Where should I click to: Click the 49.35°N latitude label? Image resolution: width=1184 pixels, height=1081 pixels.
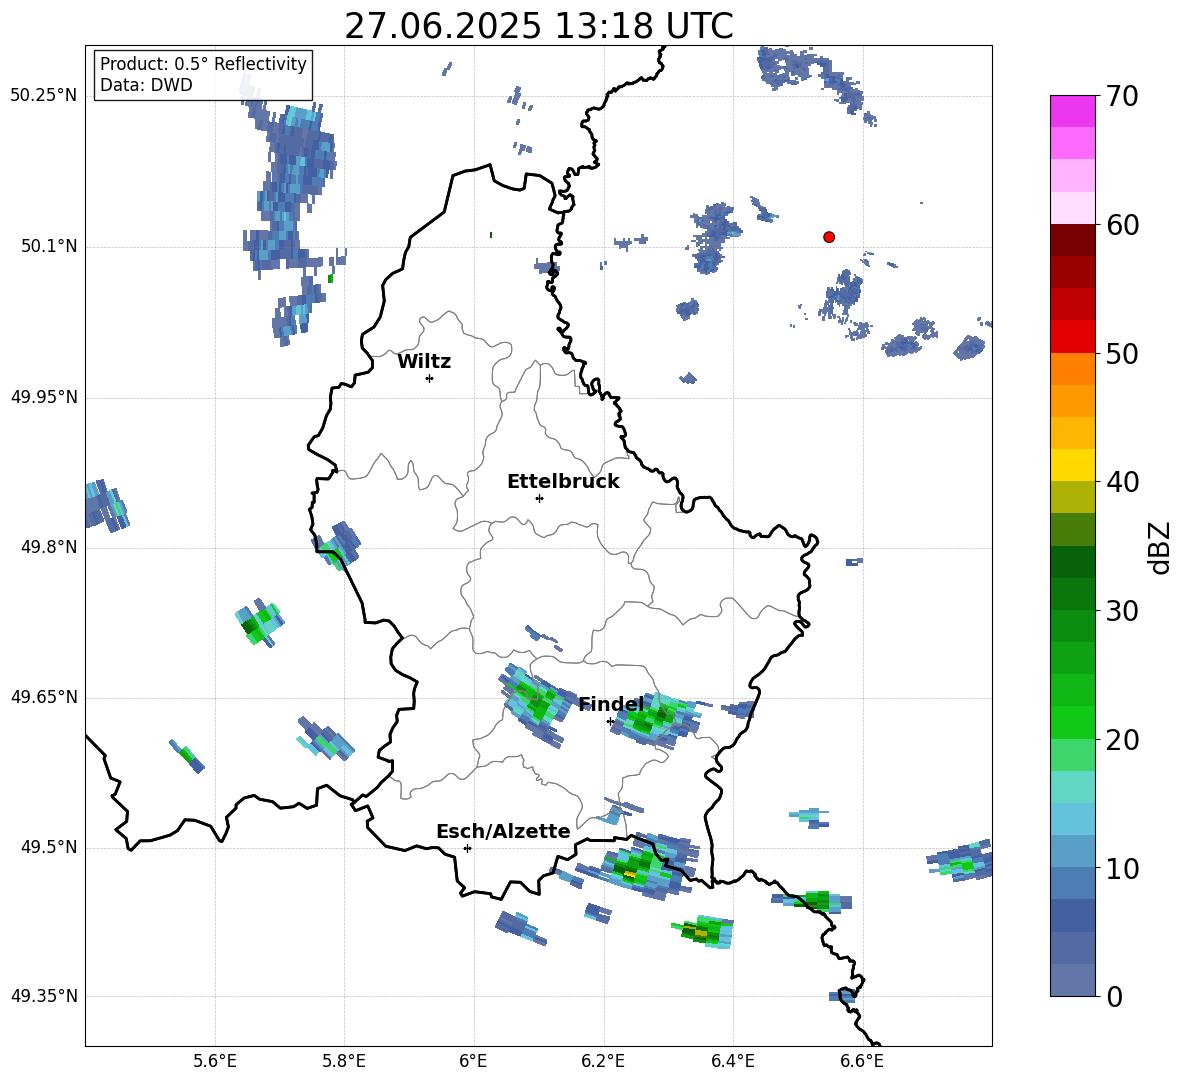point(43,996)
